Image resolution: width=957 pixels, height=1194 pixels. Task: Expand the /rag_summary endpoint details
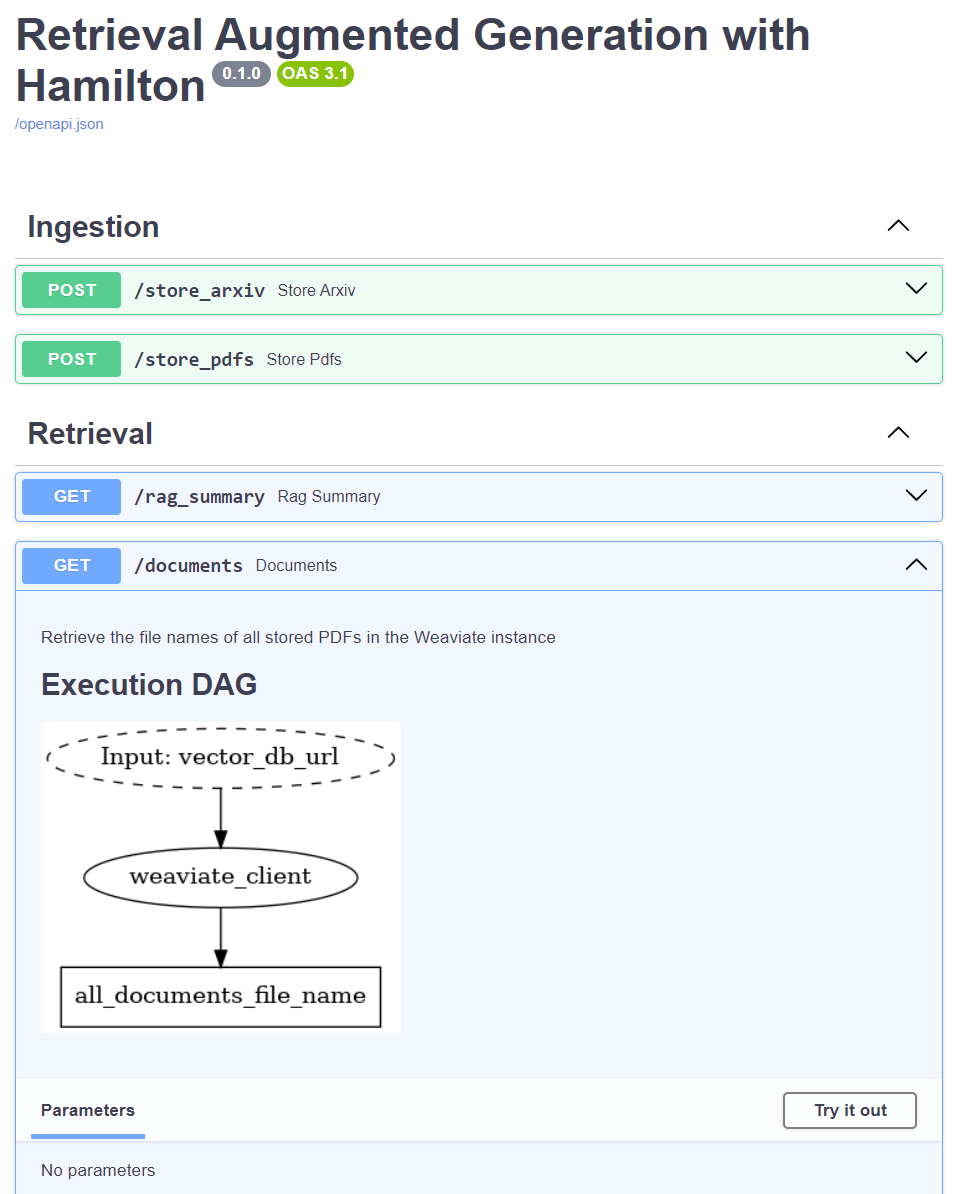pyautogui.click(x=915, y=494)
